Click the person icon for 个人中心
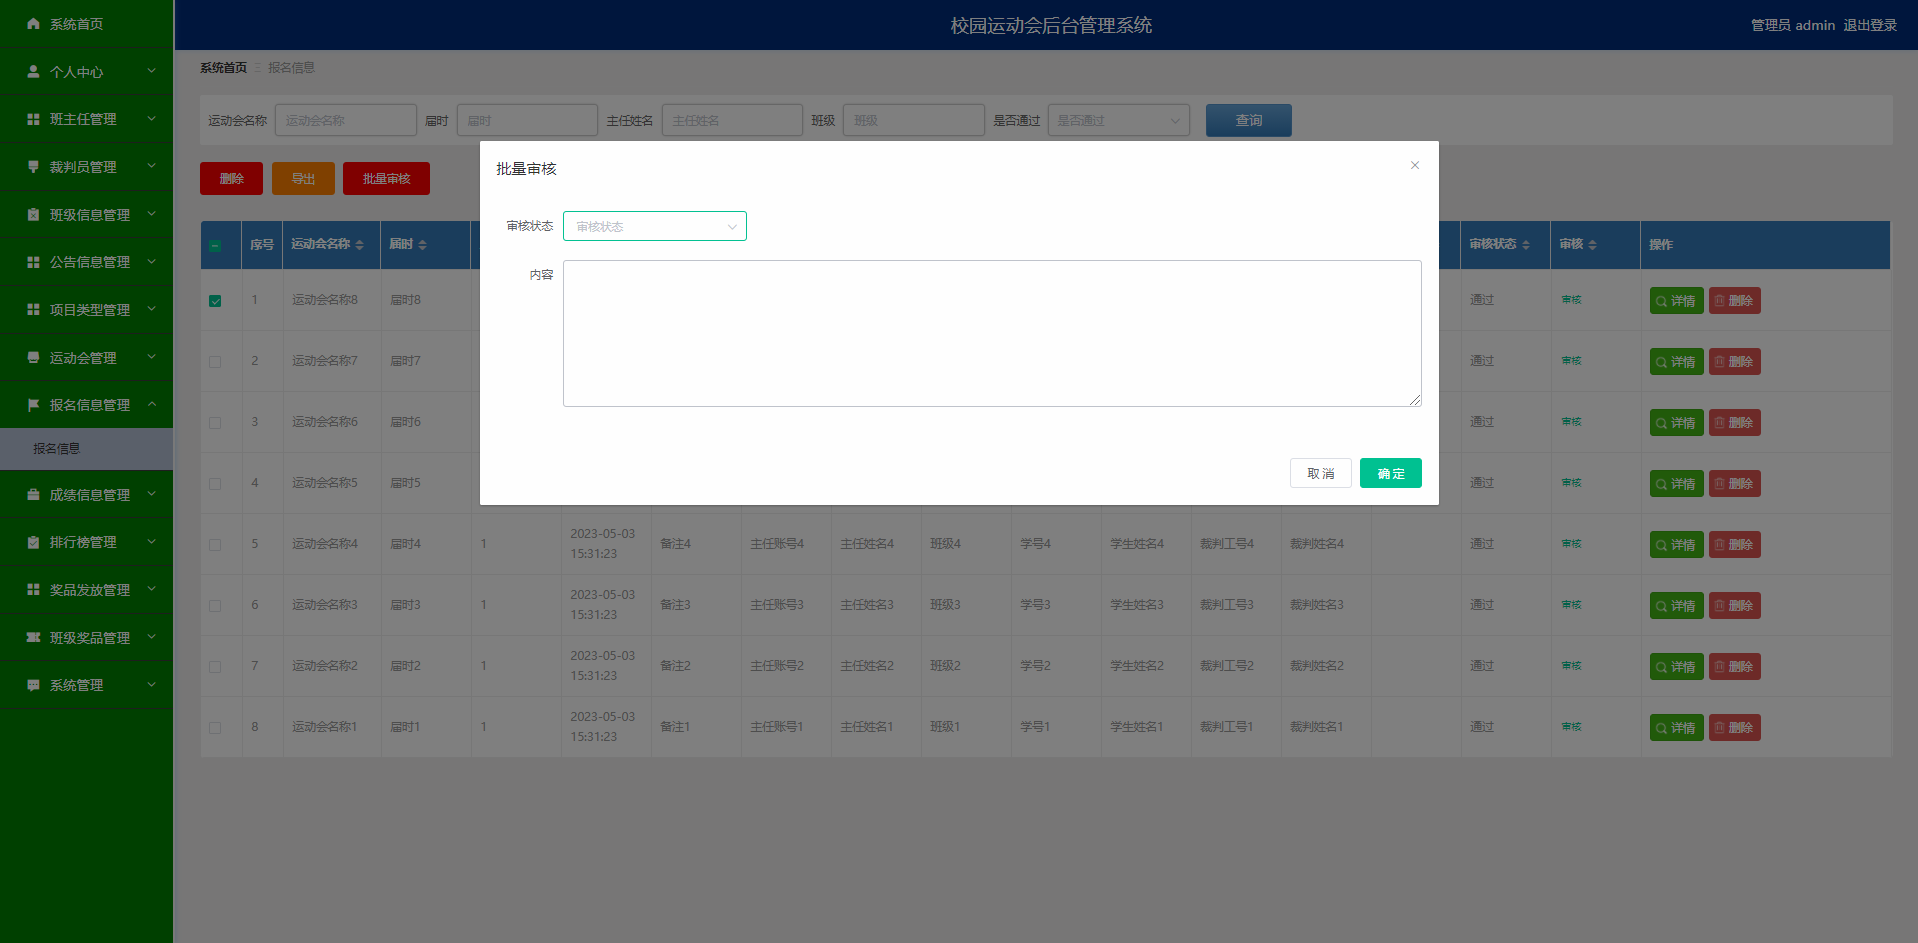1918x943 pixels. coord(33,71)
